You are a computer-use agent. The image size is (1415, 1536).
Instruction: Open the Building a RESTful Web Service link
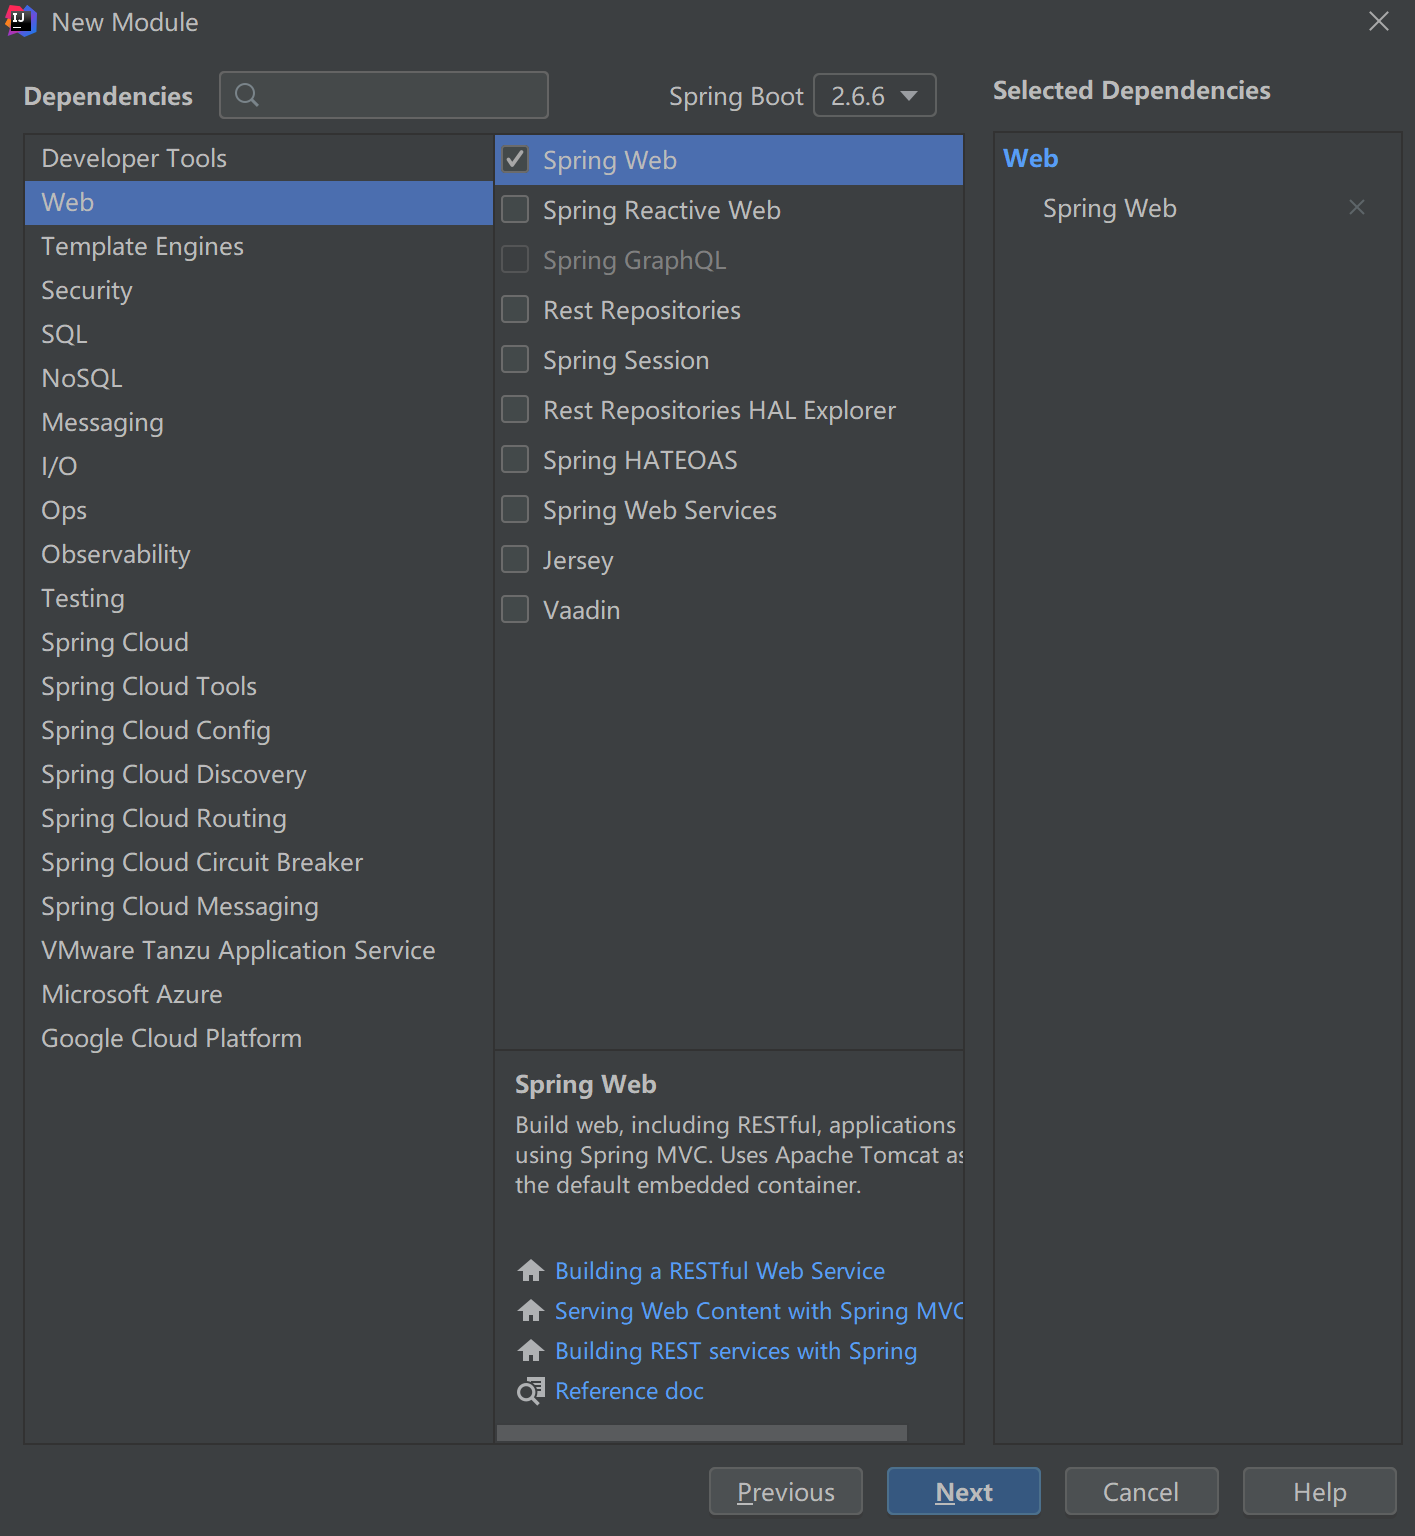720,1271
